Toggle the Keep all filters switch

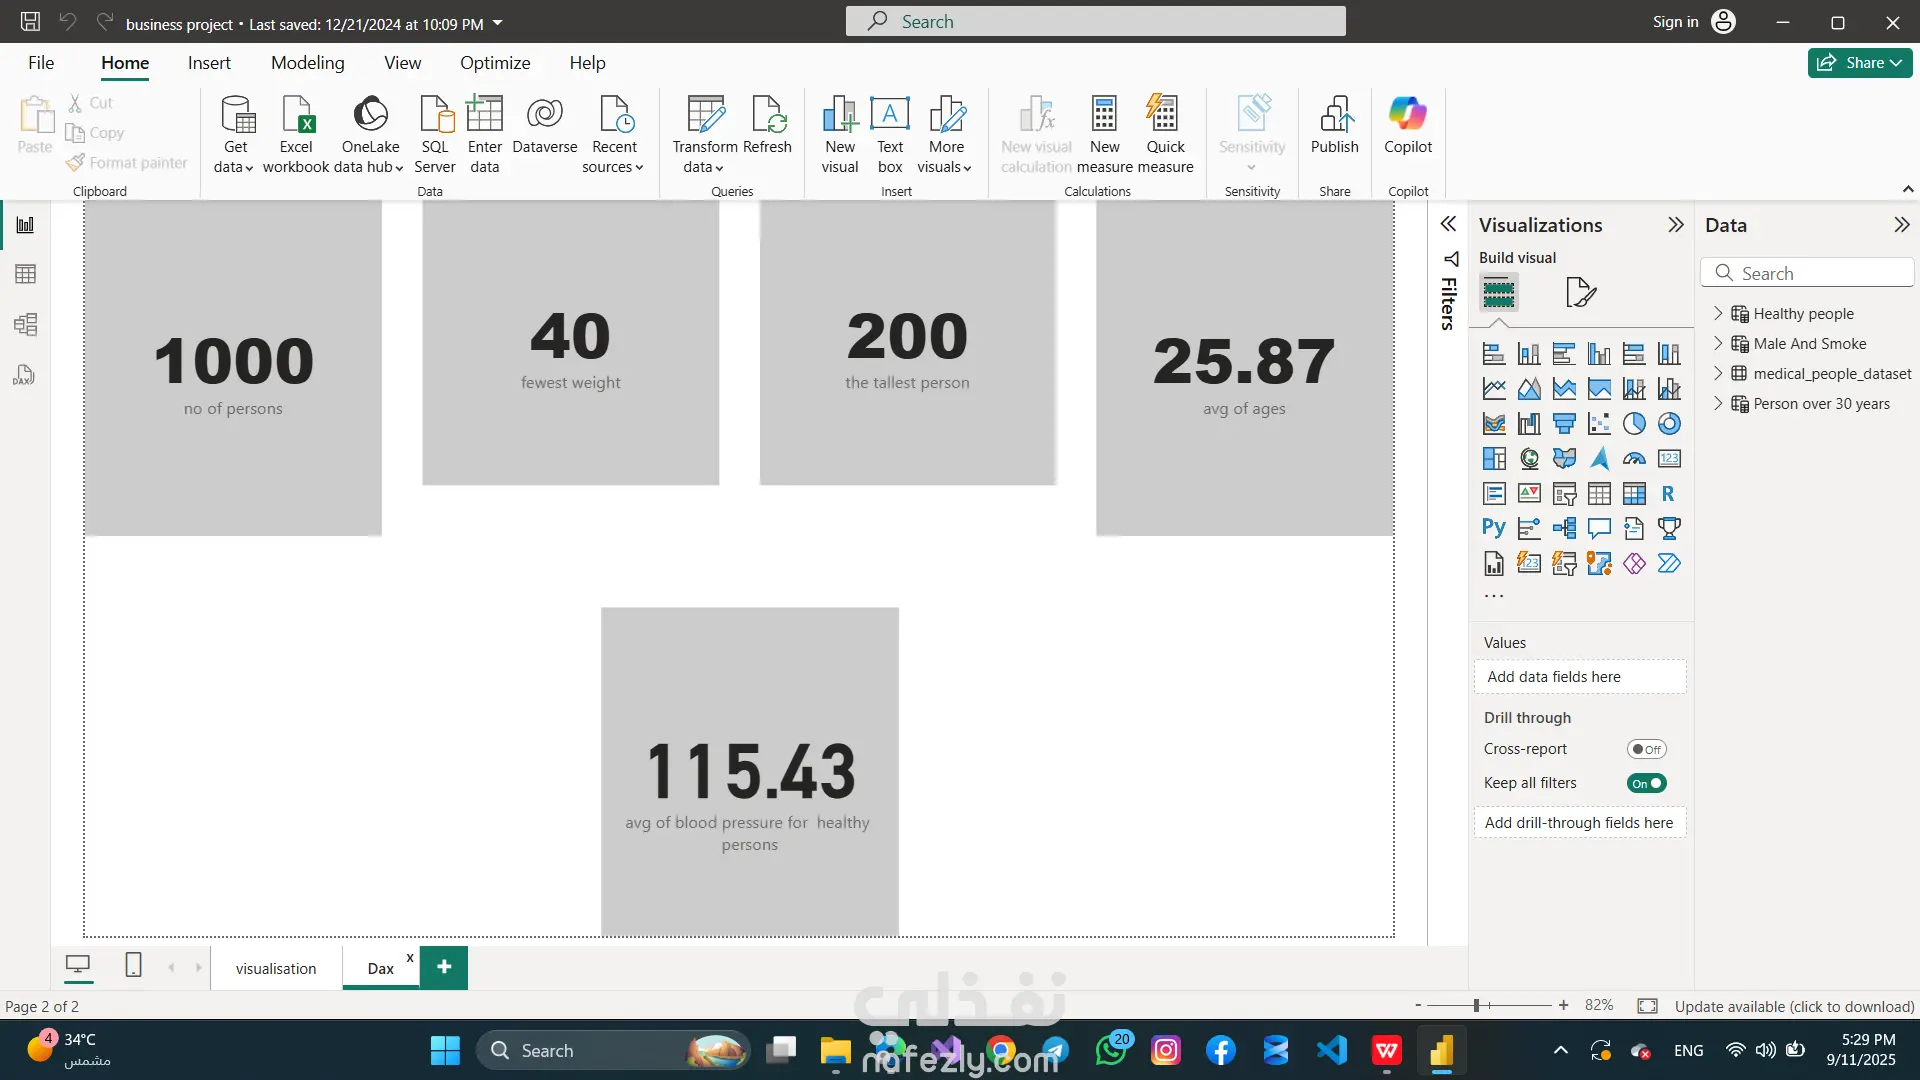(x=1646, y=783)
